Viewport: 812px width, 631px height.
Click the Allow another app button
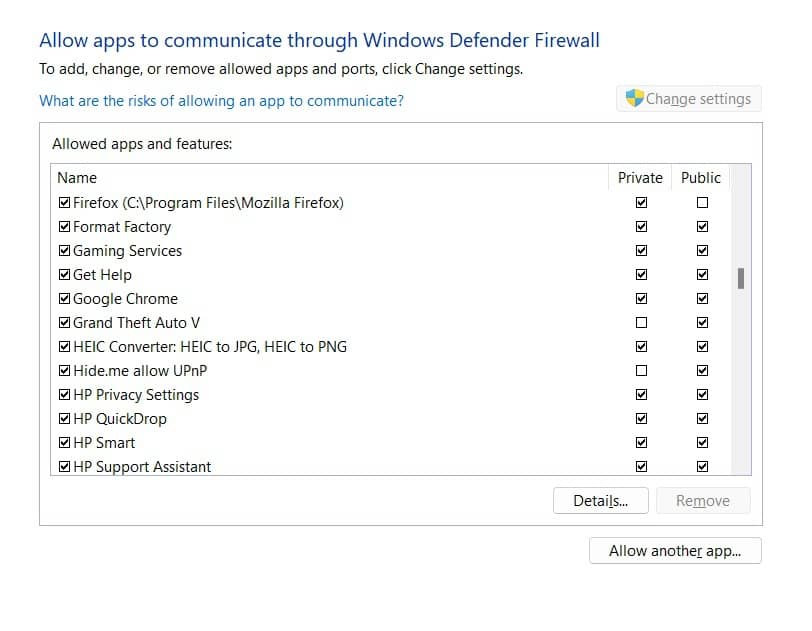click(675, 551)
